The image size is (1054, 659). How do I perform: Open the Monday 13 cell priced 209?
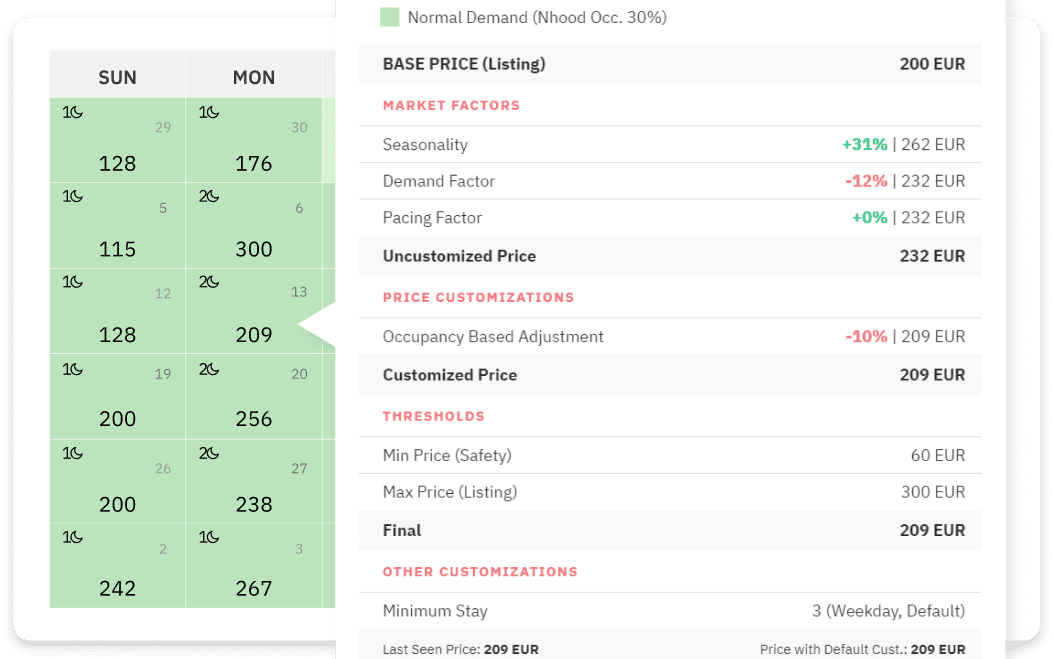point(253,312)
